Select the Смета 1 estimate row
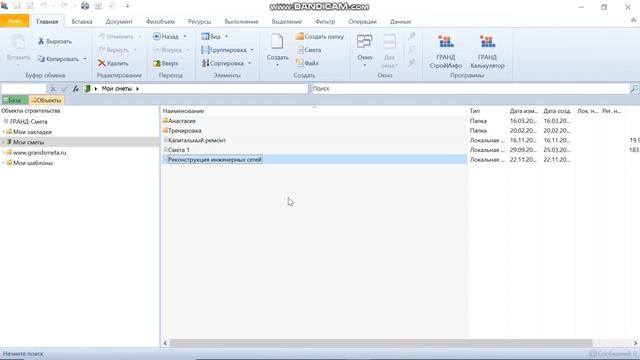Image resolution: width=640 pixels, height=360 pixels. 314,150
